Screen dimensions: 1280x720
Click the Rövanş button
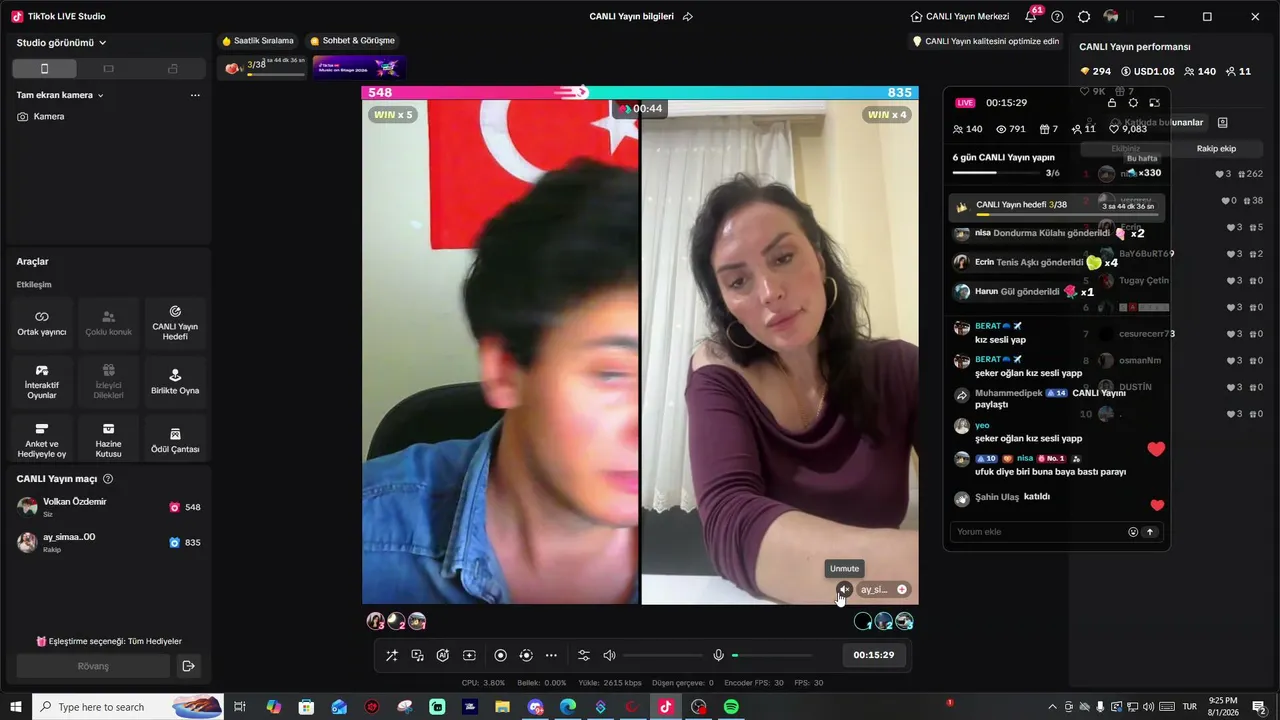(x=93, y=666)
